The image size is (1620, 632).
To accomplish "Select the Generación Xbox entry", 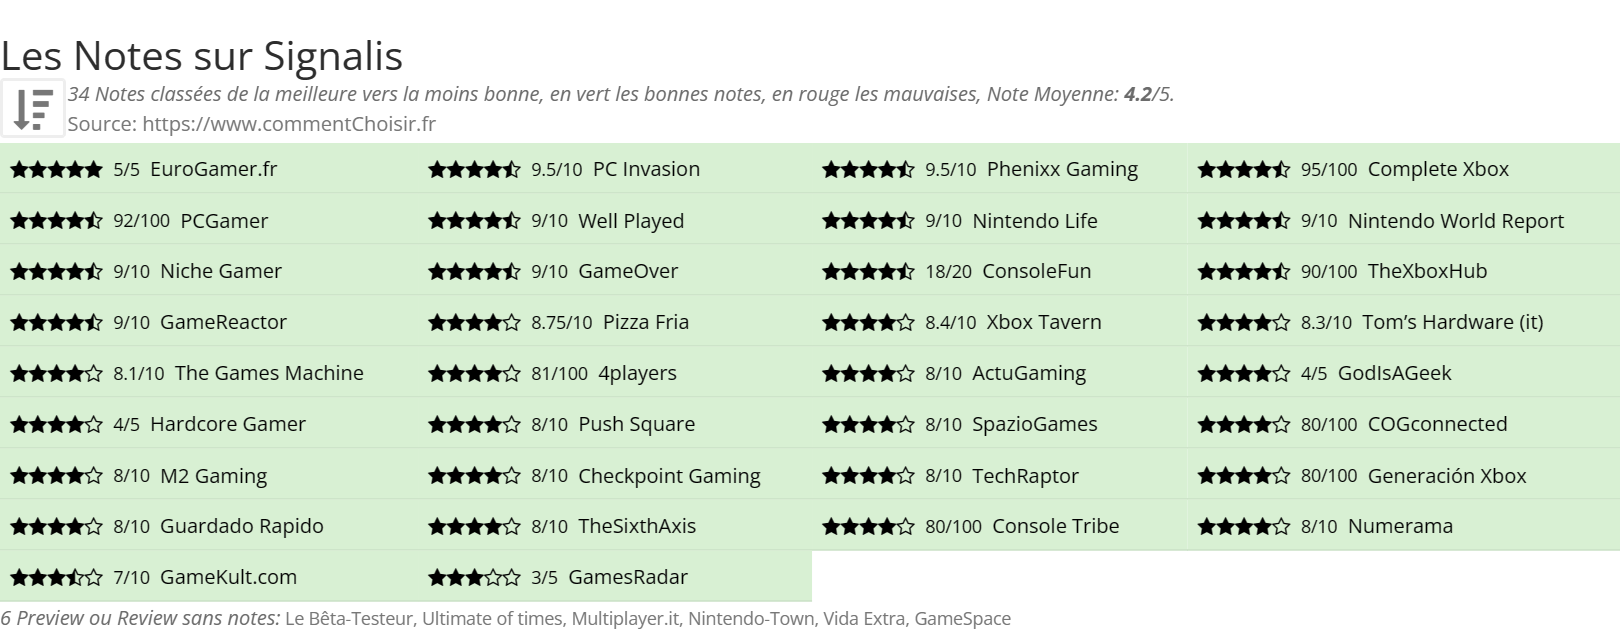I will click(x=1447, y=476).
